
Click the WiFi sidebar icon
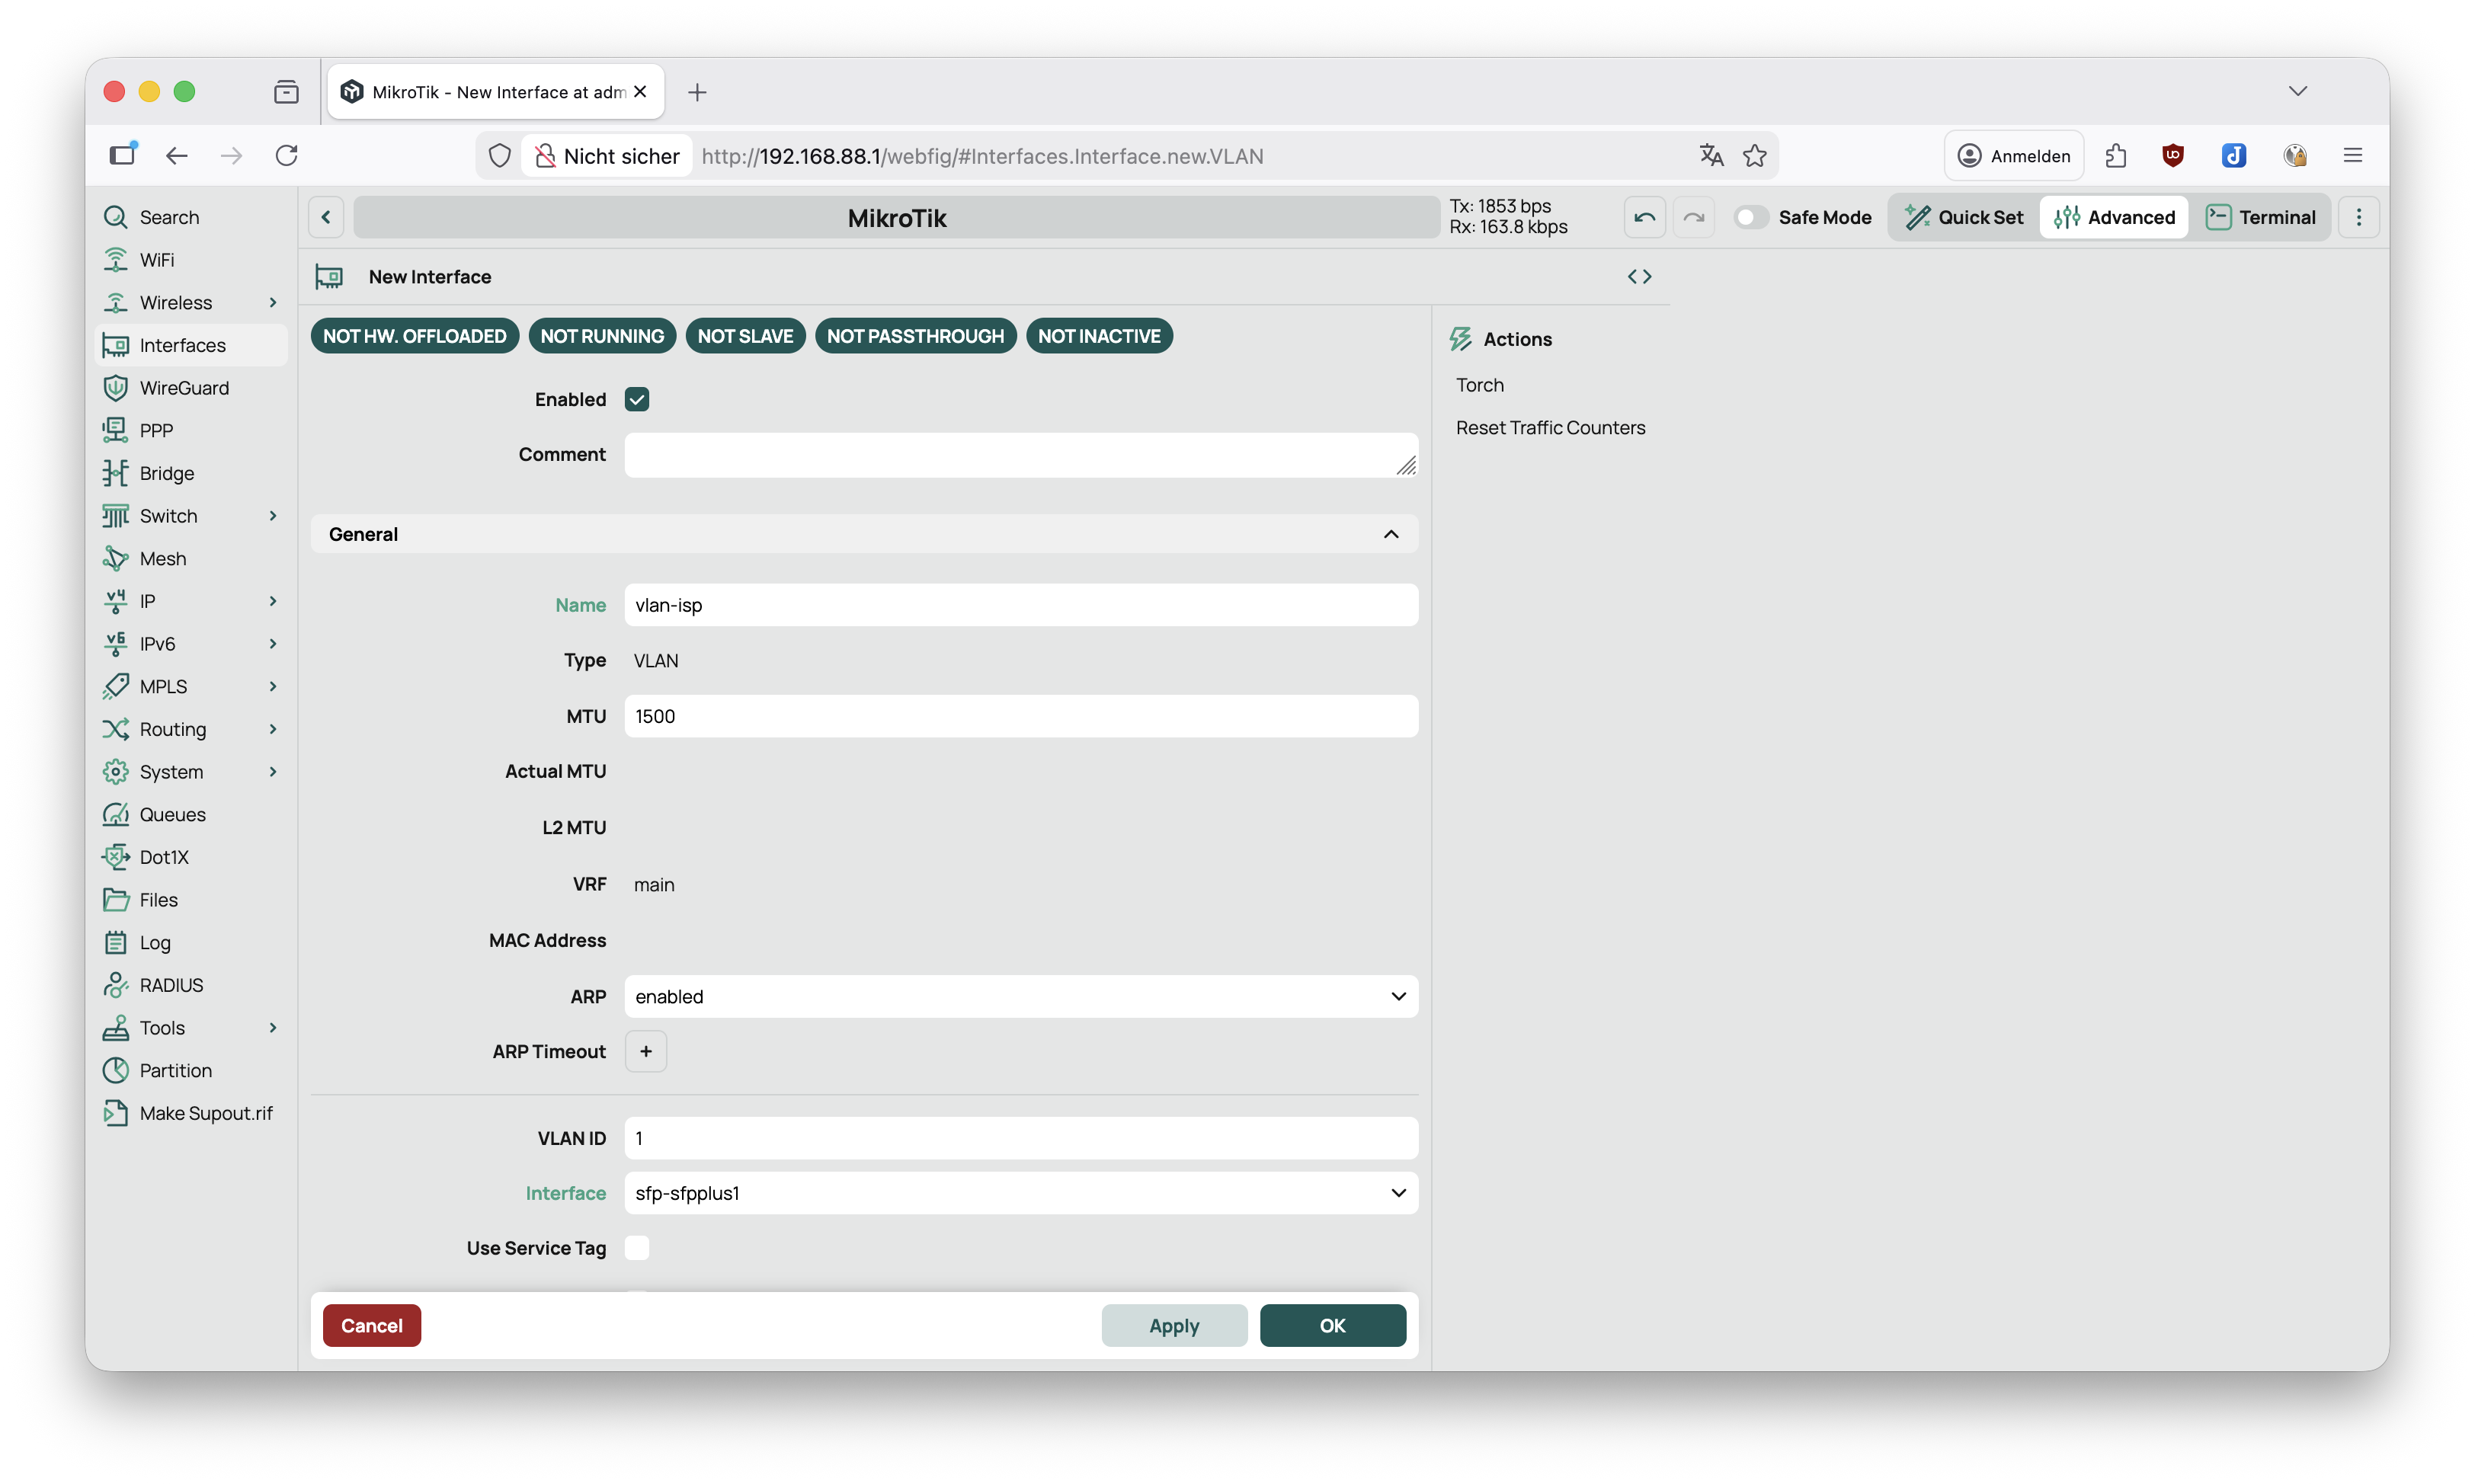click(x=116, y=260)
